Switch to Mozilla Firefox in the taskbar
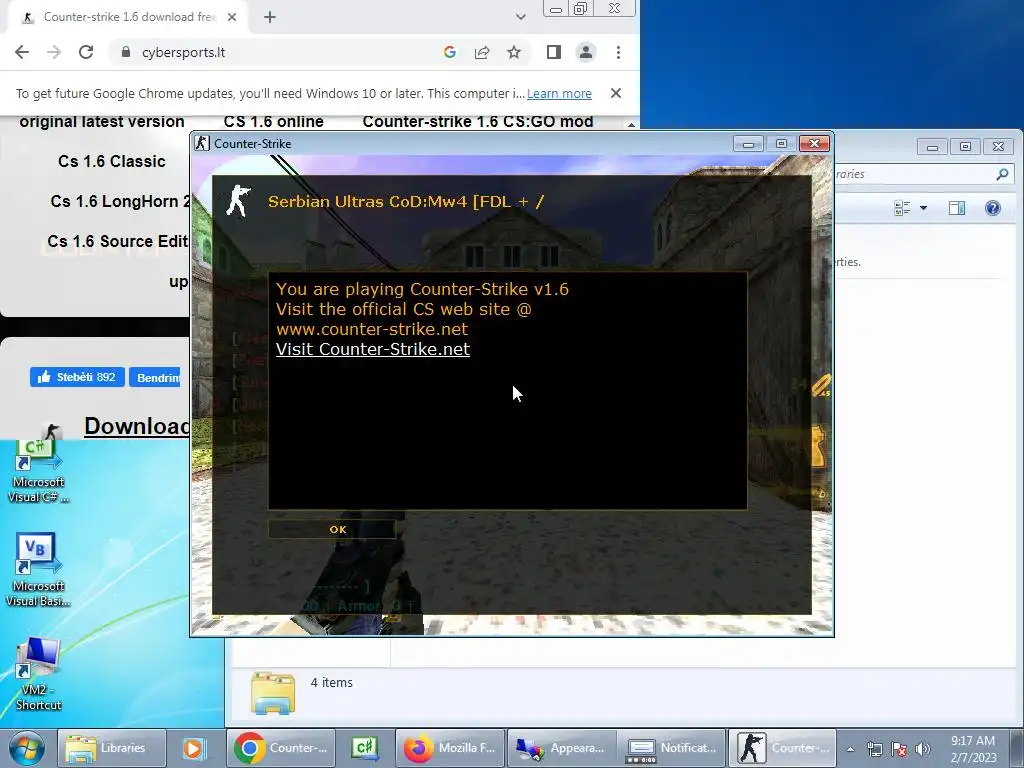This screenshot has height=768, width=1024. (x=450, y=748)
